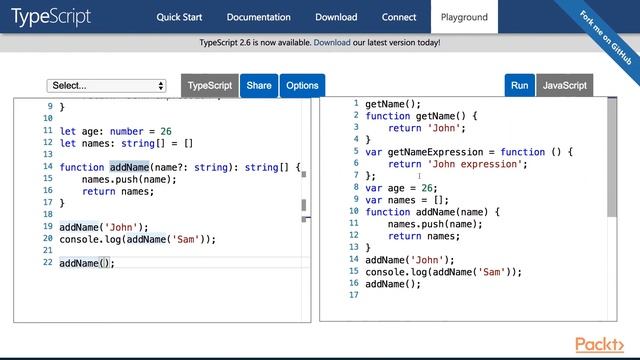Open the Options button

(302, 86)
